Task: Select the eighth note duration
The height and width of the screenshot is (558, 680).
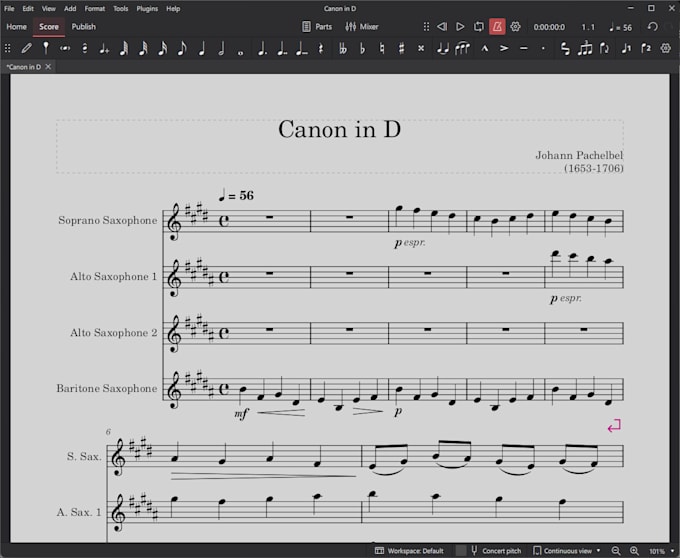Action: 182,49
